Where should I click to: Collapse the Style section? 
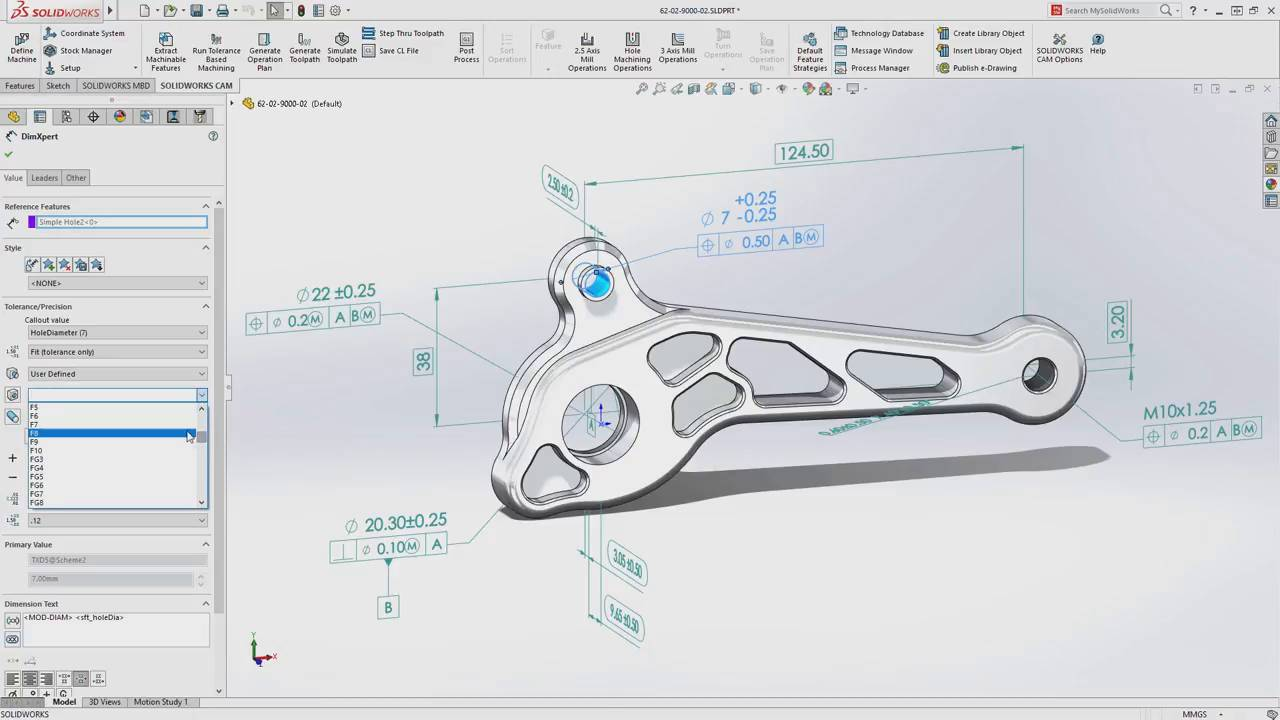pyautogui.click(x=206, y=248)
